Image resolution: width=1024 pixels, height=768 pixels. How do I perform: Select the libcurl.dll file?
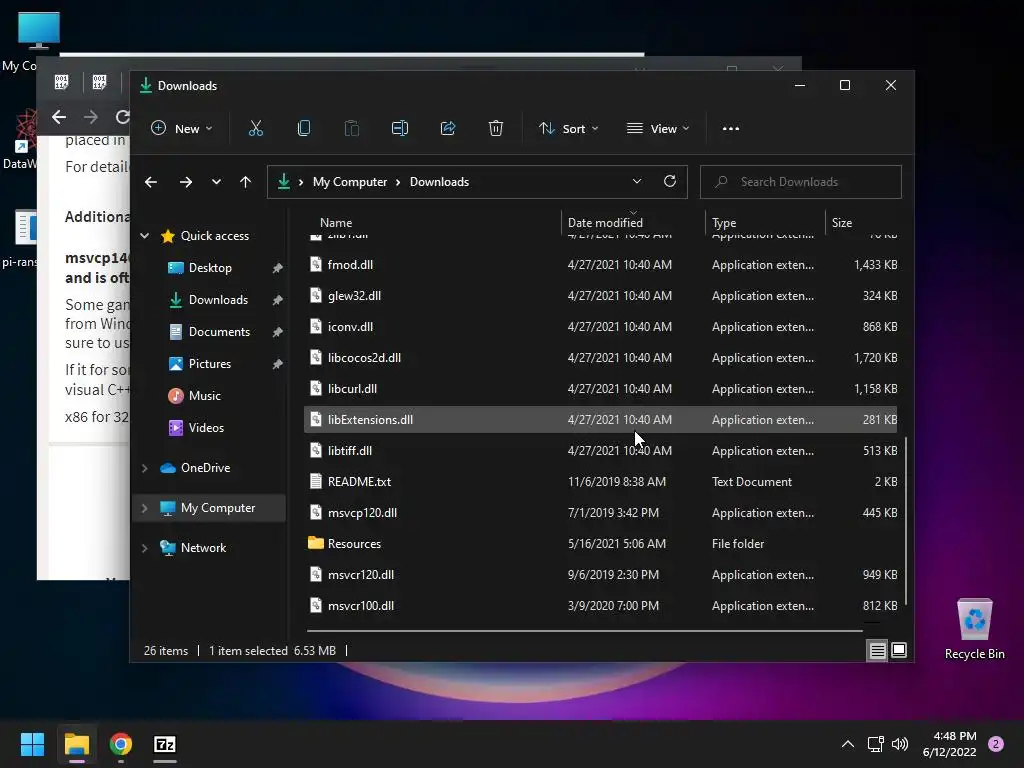600,389
